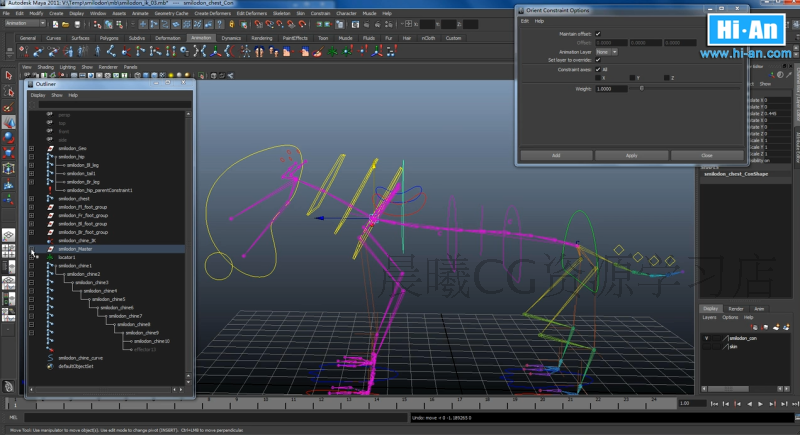Switch to four-view layout icon
Image resolution: width=800 pixels, height=435 pixels.
(x=8, y=251)
